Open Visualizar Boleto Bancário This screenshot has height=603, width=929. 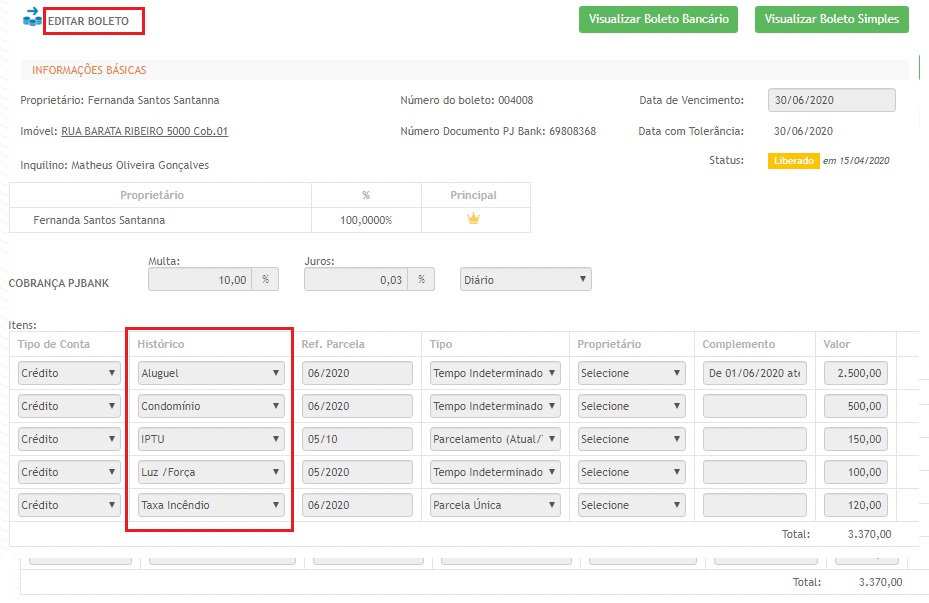click(x=658, y=19)
